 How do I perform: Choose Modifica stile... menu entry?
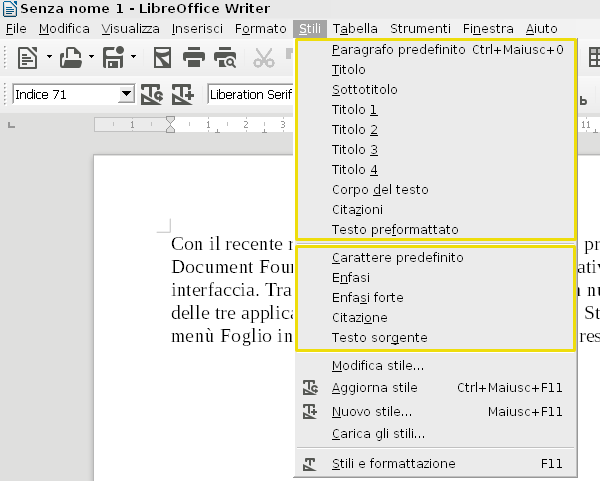[435, 365]
